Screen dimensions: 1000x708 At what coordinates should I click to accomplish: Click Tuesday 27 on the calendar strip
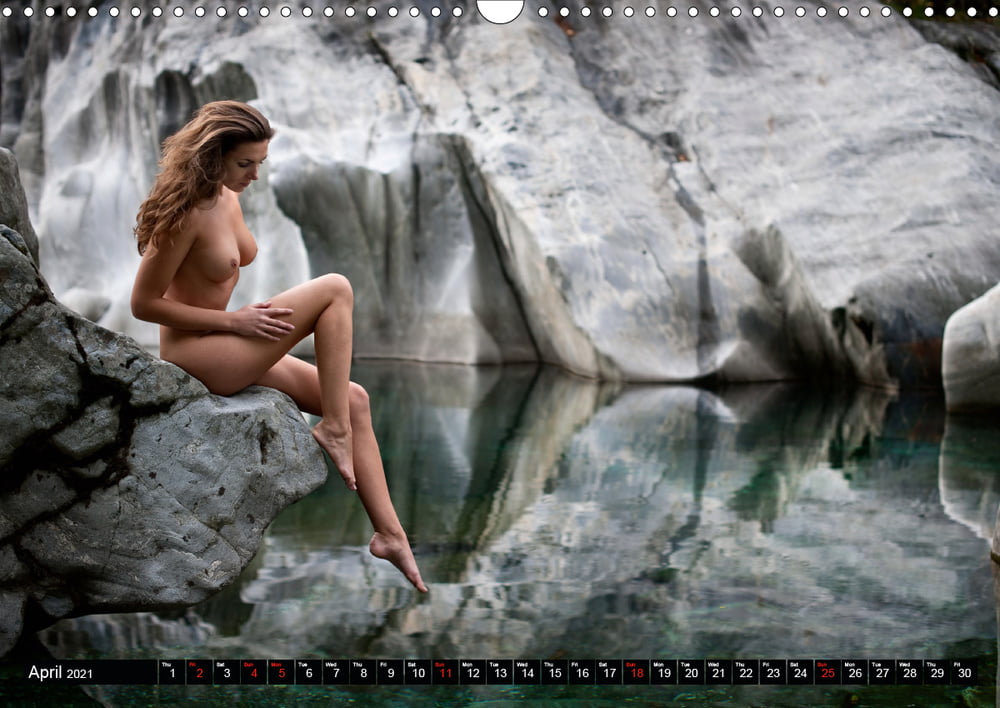tap(881, 672)
